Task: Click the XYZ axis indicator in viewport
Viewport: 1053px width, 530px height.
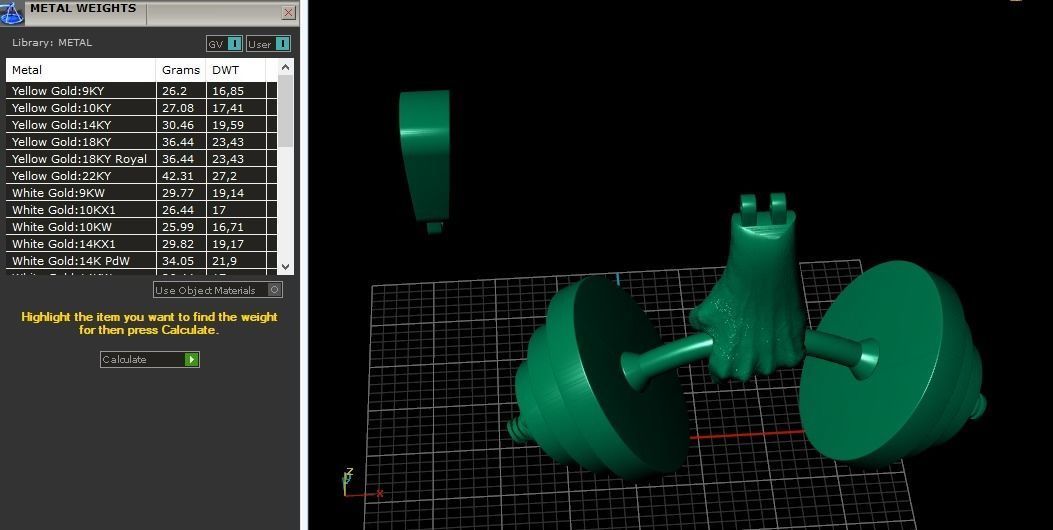Action: [361, 484]
